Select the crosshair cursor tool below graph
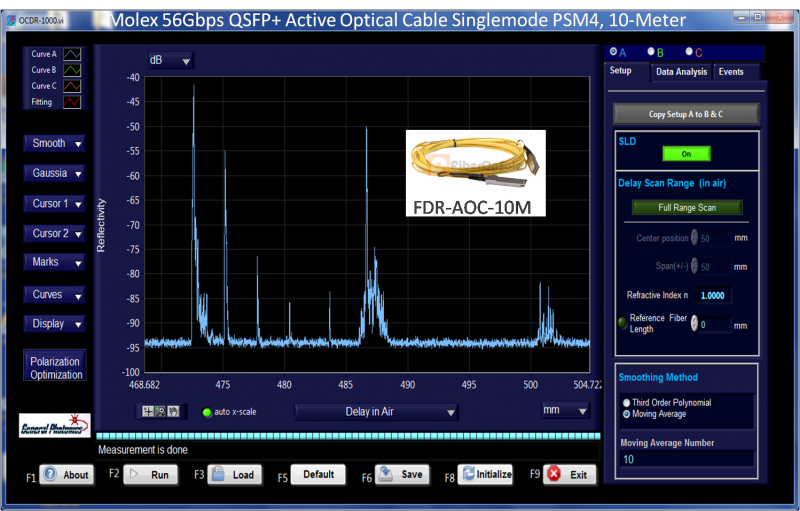 coord(148,411)
